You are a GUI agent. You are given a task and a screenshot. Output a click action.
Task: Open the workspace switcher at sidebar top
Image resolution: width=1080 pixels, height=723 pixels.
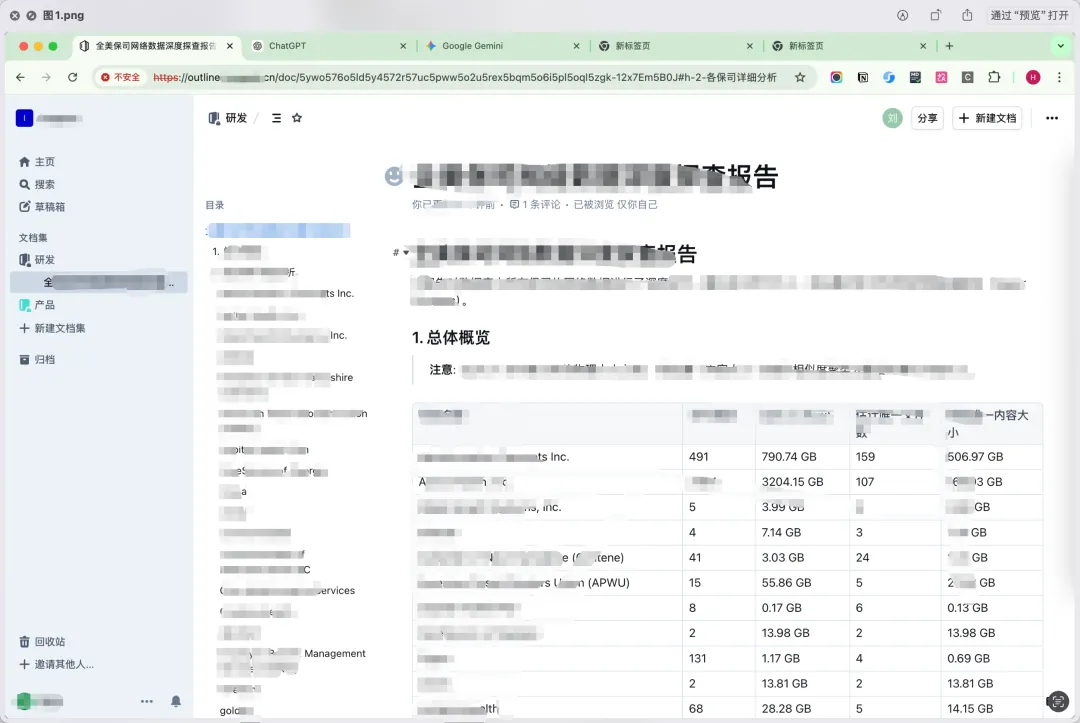tap(48, 118)
